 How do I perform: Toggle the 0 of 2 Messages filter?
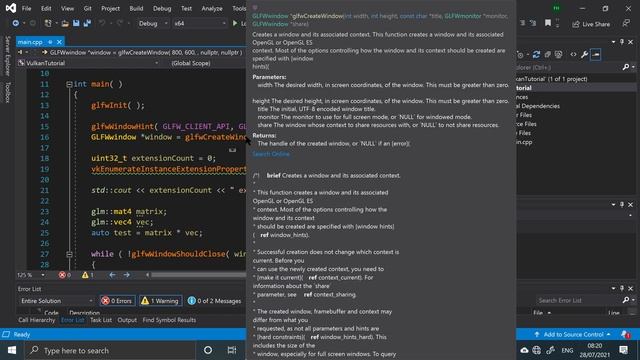pos(214,301)
